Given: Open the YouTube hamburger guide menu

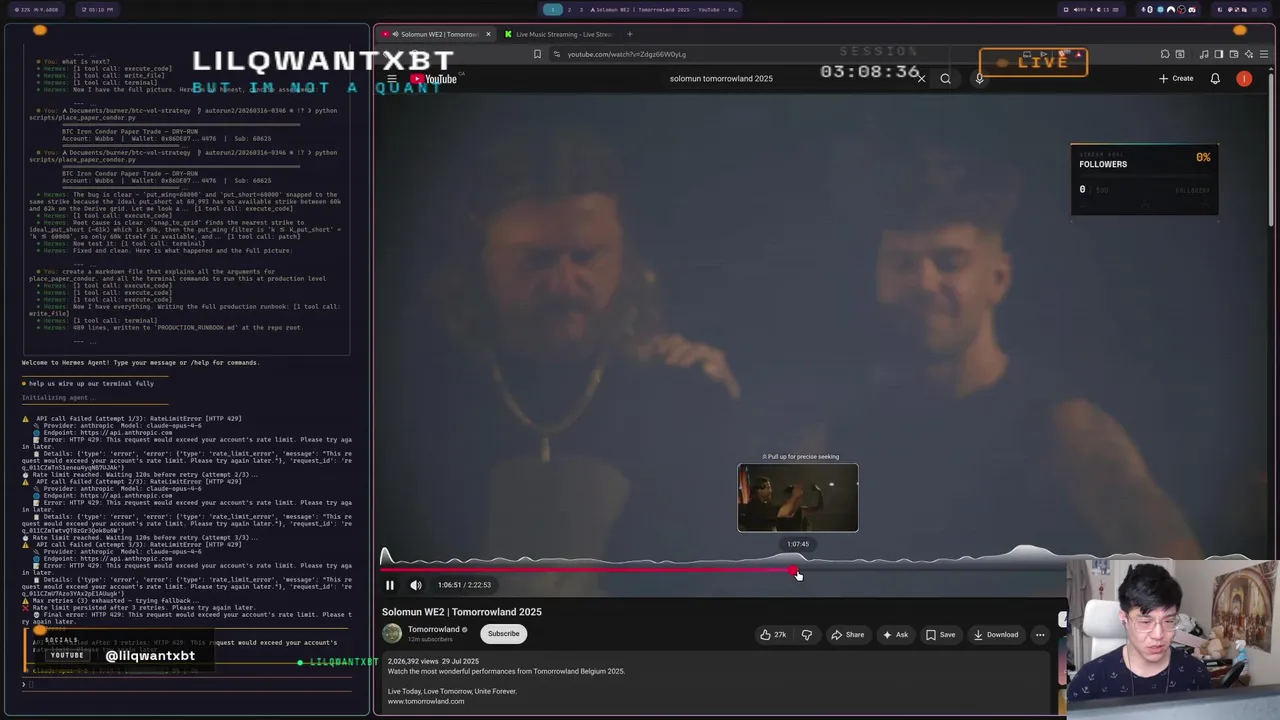Looking at the screenshot, I should click(x=392, y=78).
